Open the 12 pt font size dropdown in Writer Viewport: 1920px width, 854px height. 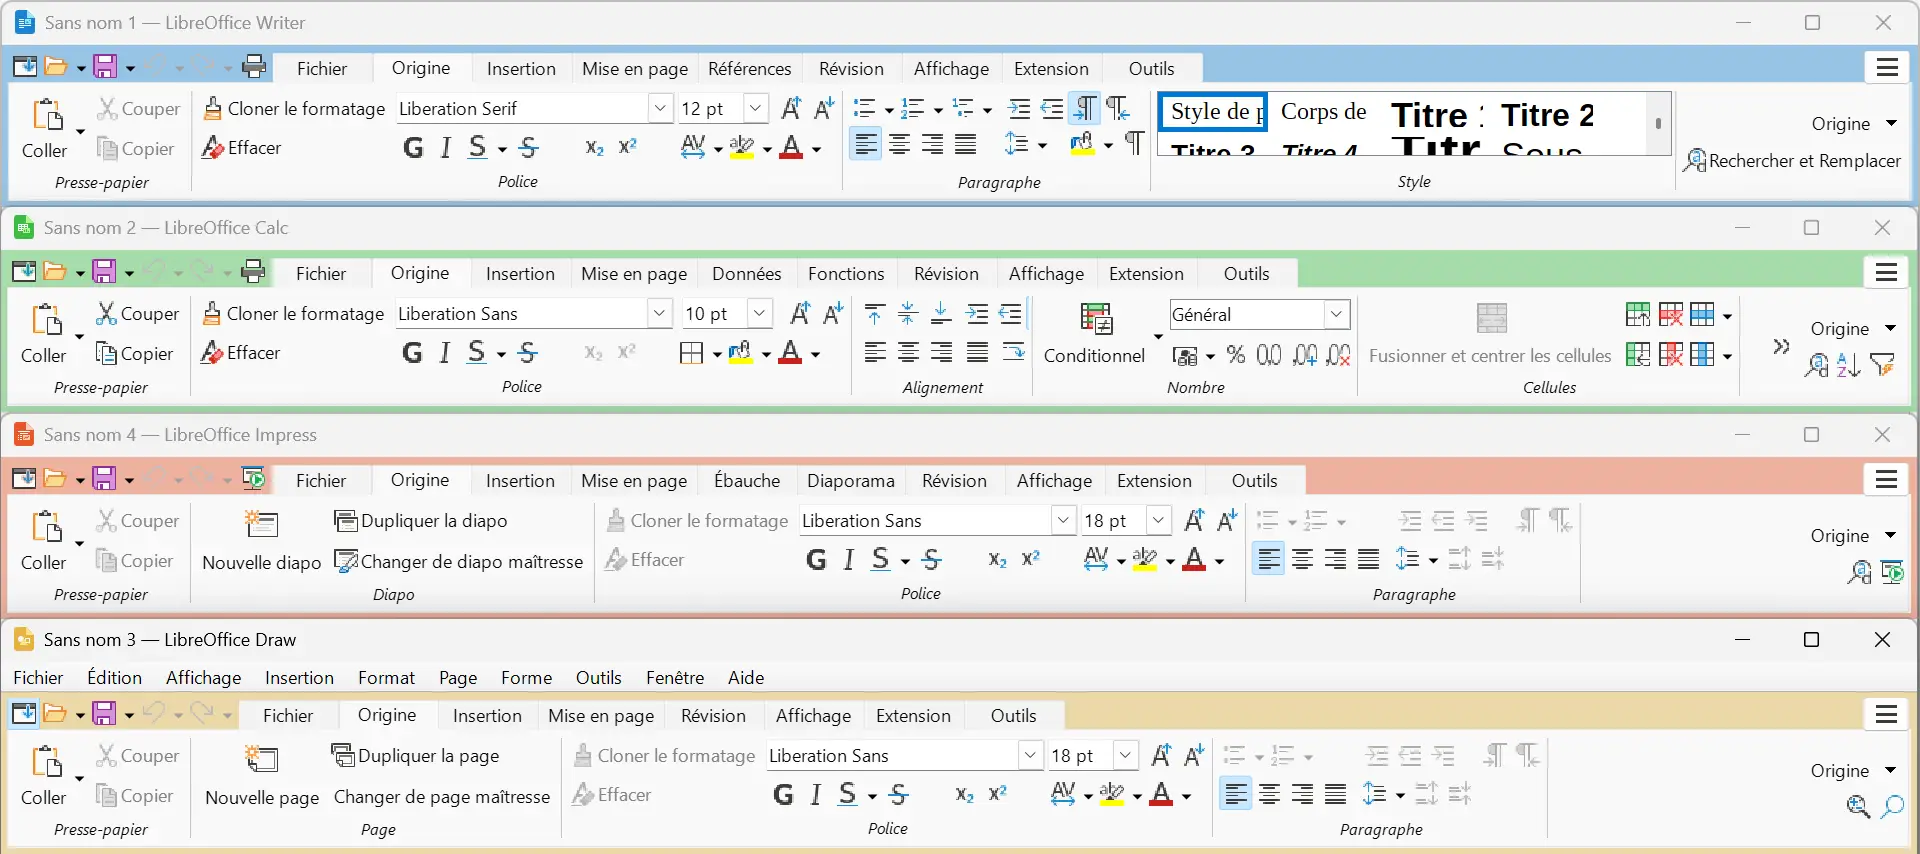tap(756, 108)
